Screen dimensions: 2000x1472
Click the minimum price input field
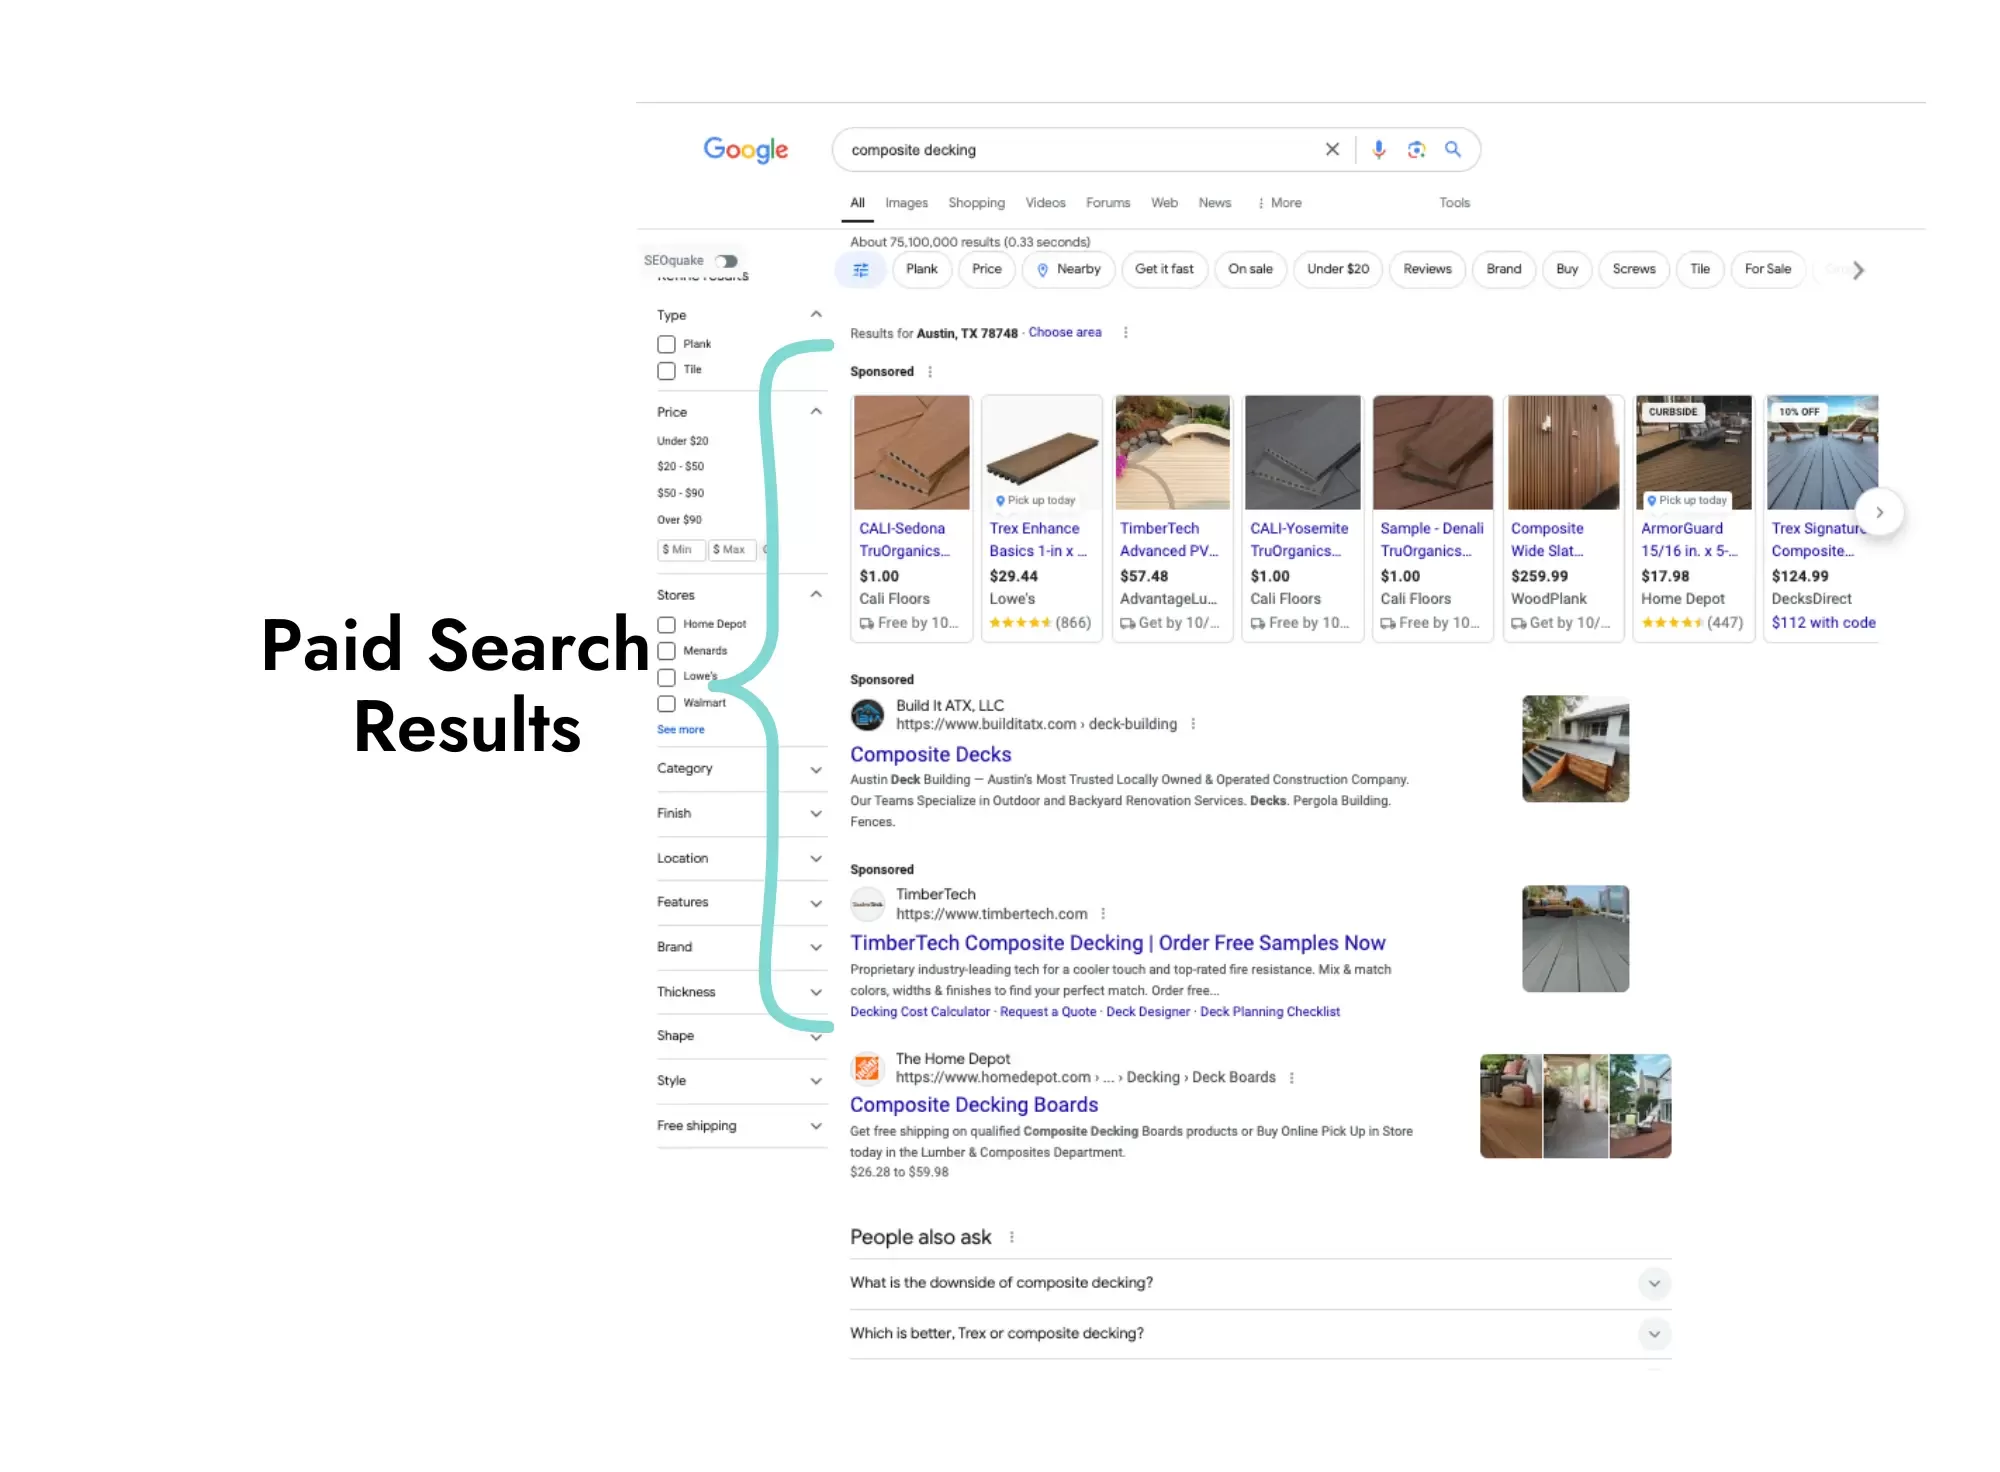[x=681, y=550]
